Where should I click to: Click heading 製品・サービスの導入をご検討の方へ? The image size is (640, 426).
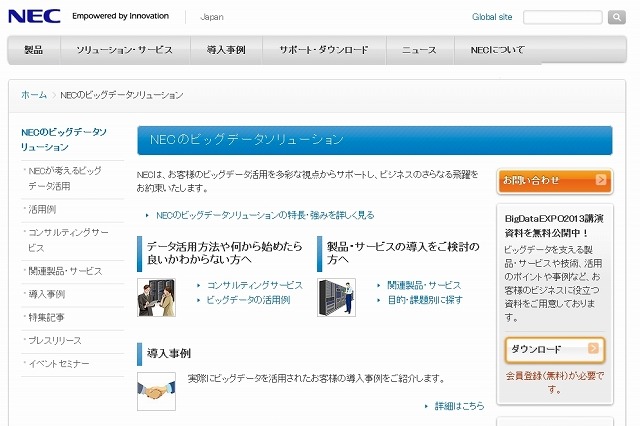coord(403,253)
